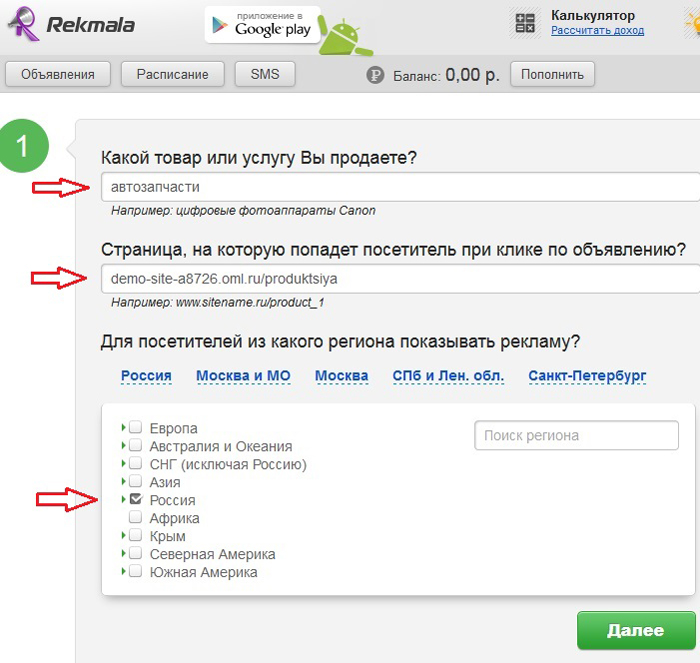Open the Объявления section

tap(58, 74)
